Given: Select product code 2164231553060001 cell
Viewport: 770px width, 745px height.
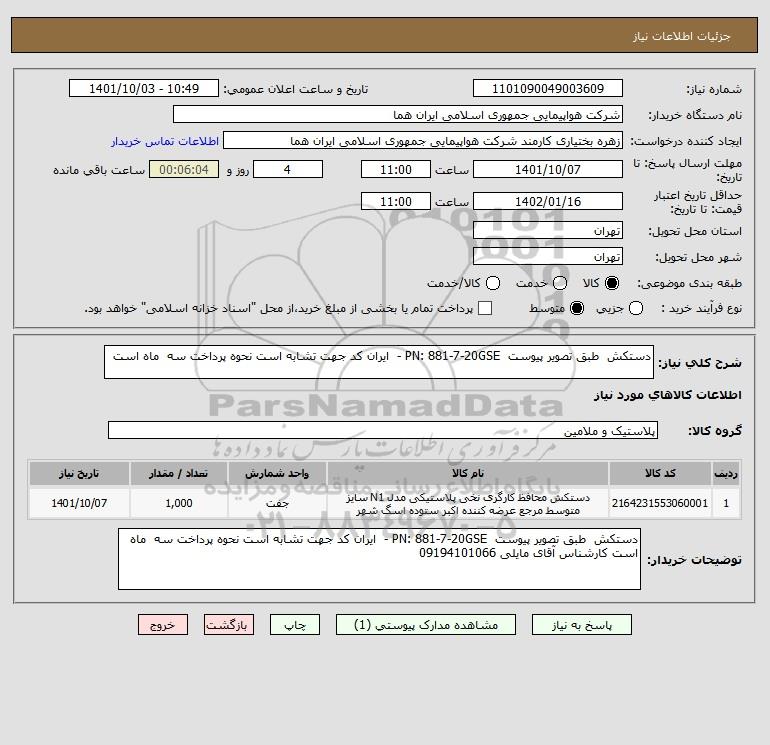Looking at the screenshot, I should click(660, 503).
